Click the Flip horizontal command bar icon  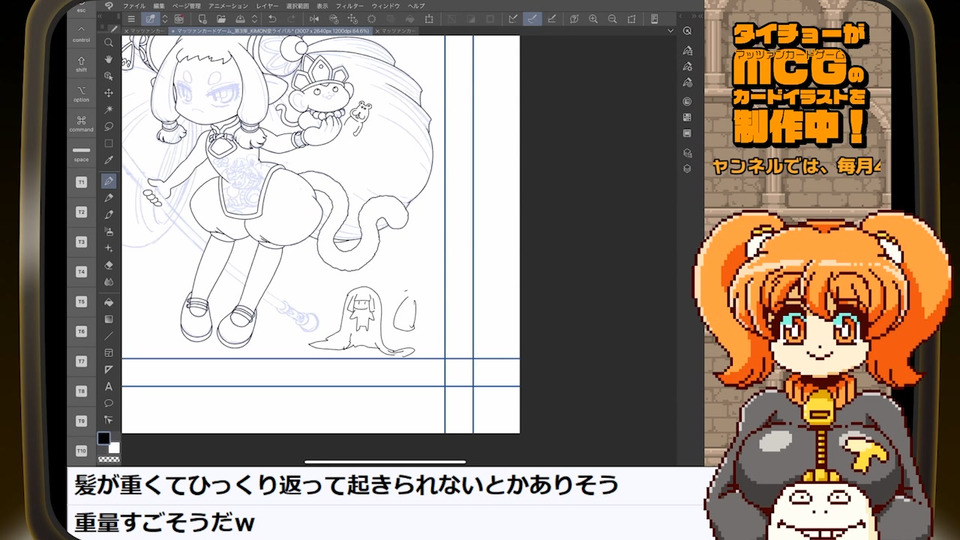pyautogui.click(x=314, y=19)
